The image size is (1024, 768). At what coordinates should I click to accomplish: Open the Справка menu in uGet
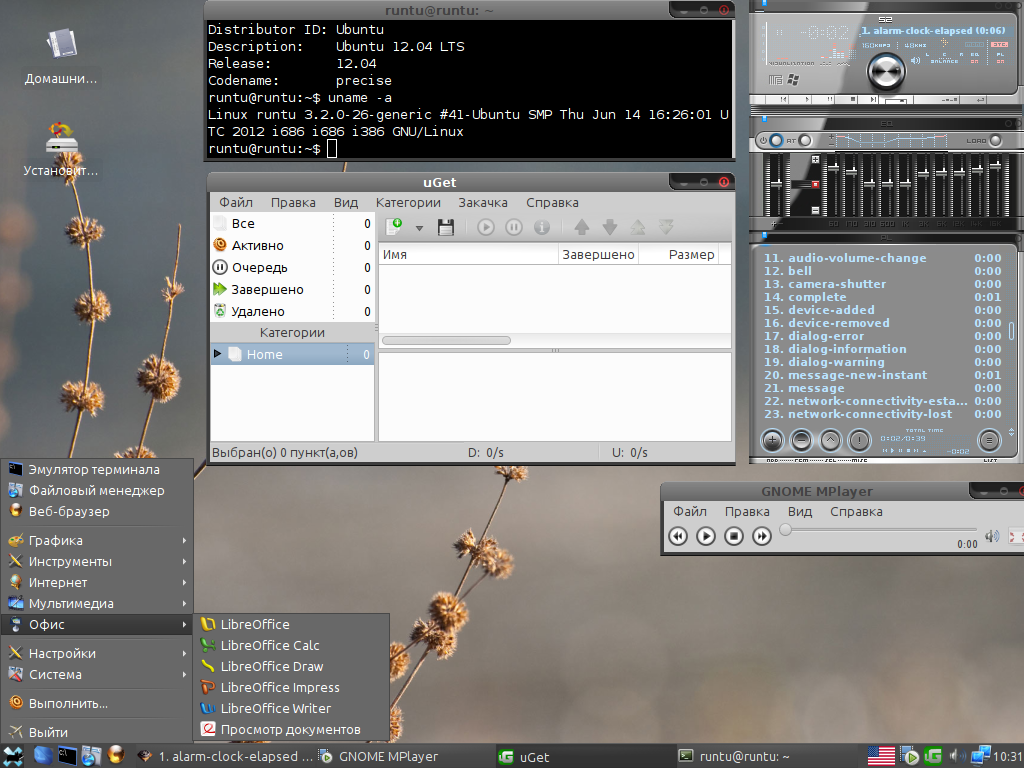(552, 202)
